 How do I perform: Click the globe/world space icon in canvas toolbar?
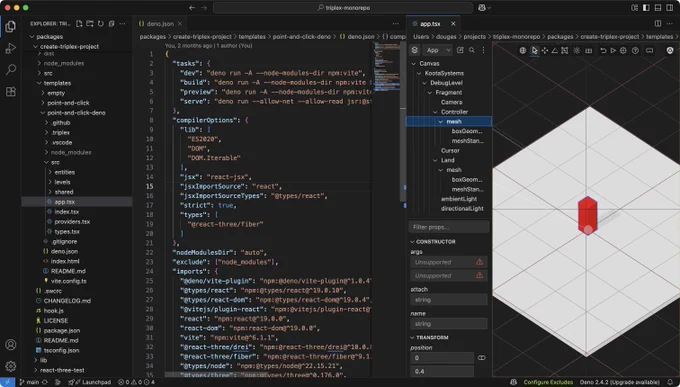pyautogui.click(x=523, y=51)
